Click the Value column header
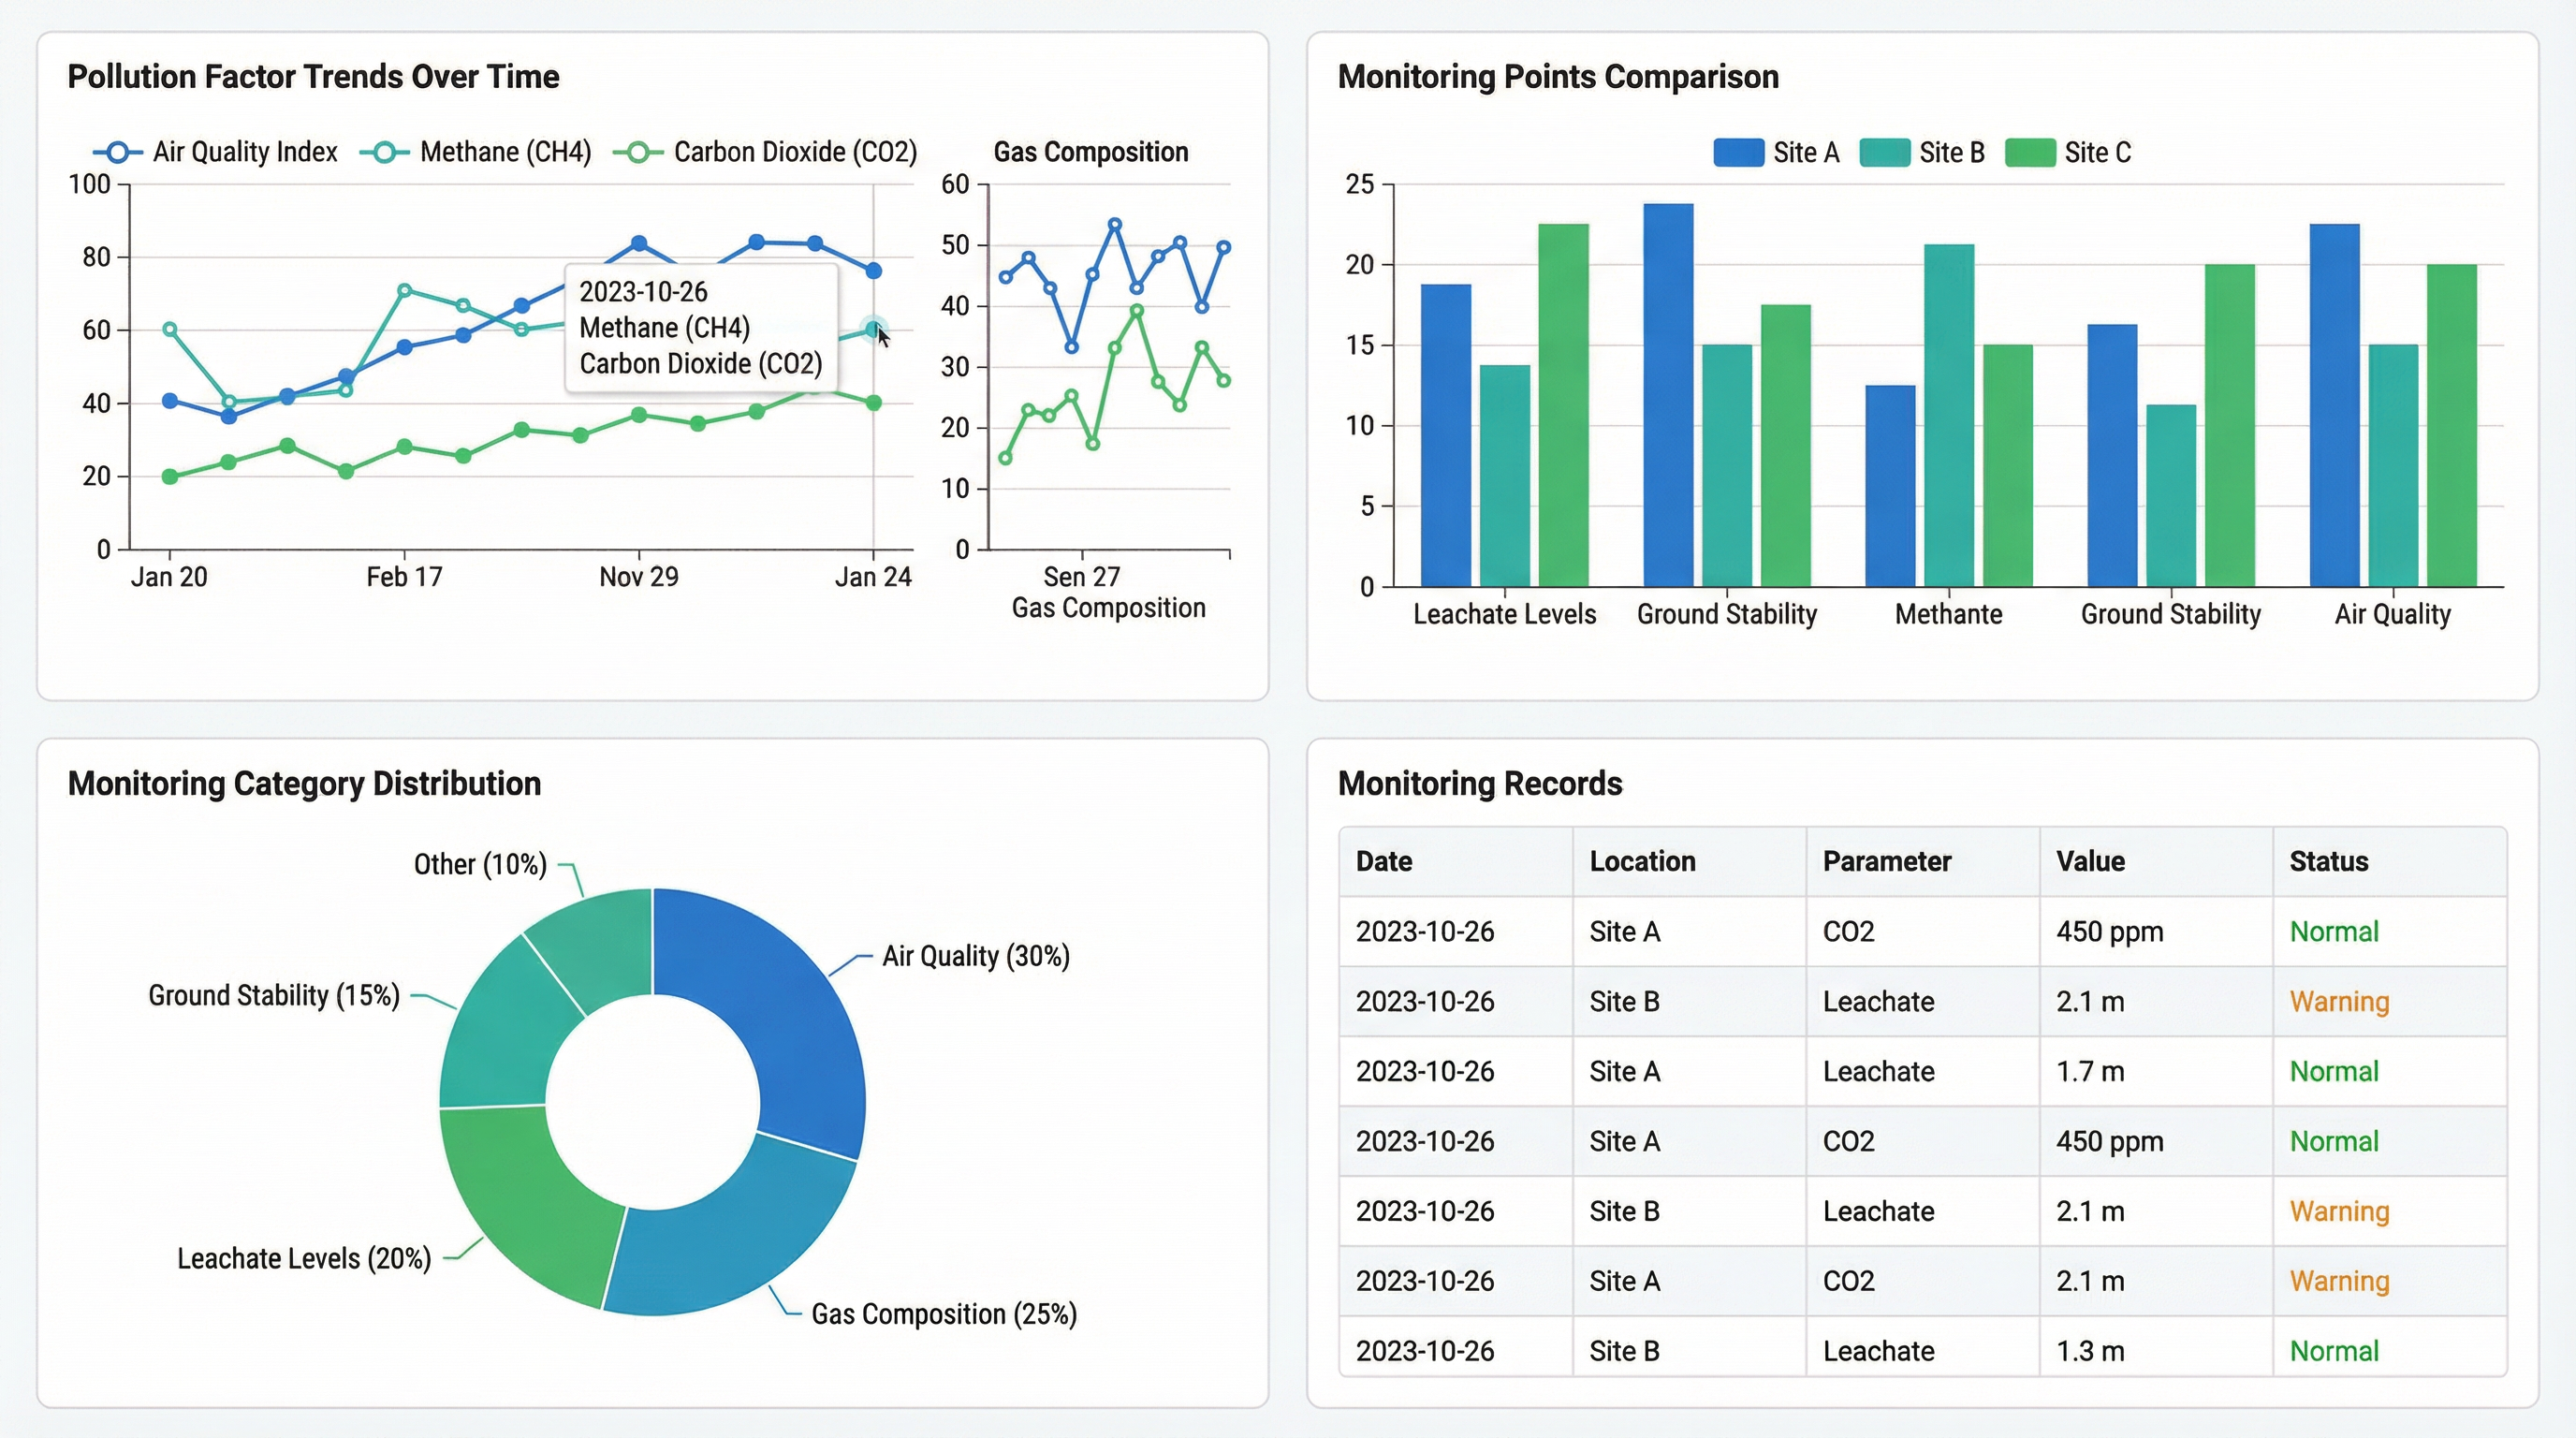The height and width of the screenshot is (1438, 2576). tap(2090, 861)
